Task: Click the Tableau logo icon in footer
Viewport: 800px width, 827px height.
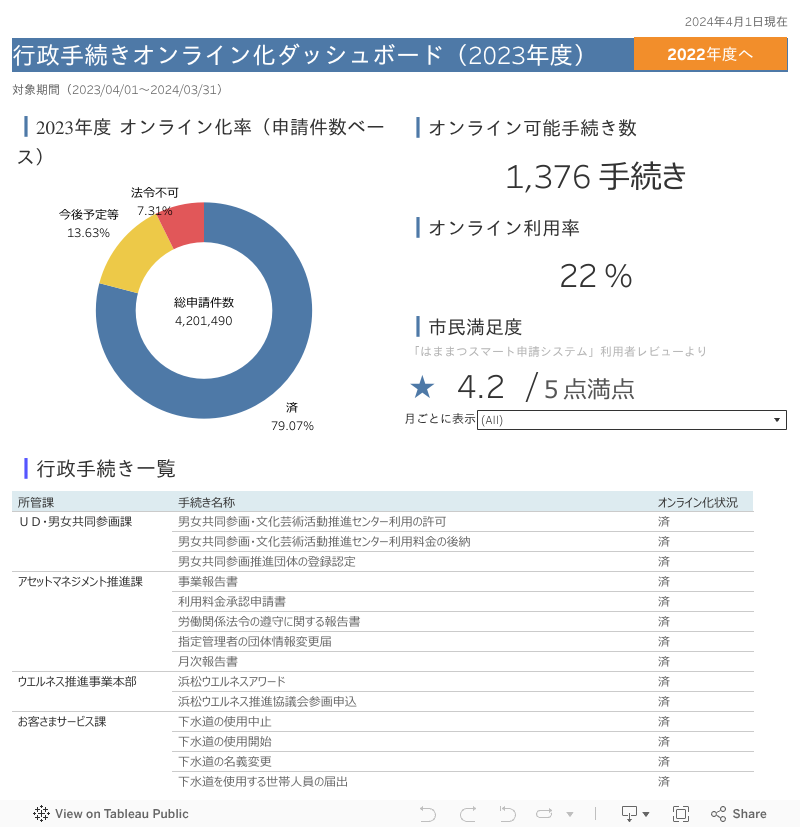Action: coord(41,814)
